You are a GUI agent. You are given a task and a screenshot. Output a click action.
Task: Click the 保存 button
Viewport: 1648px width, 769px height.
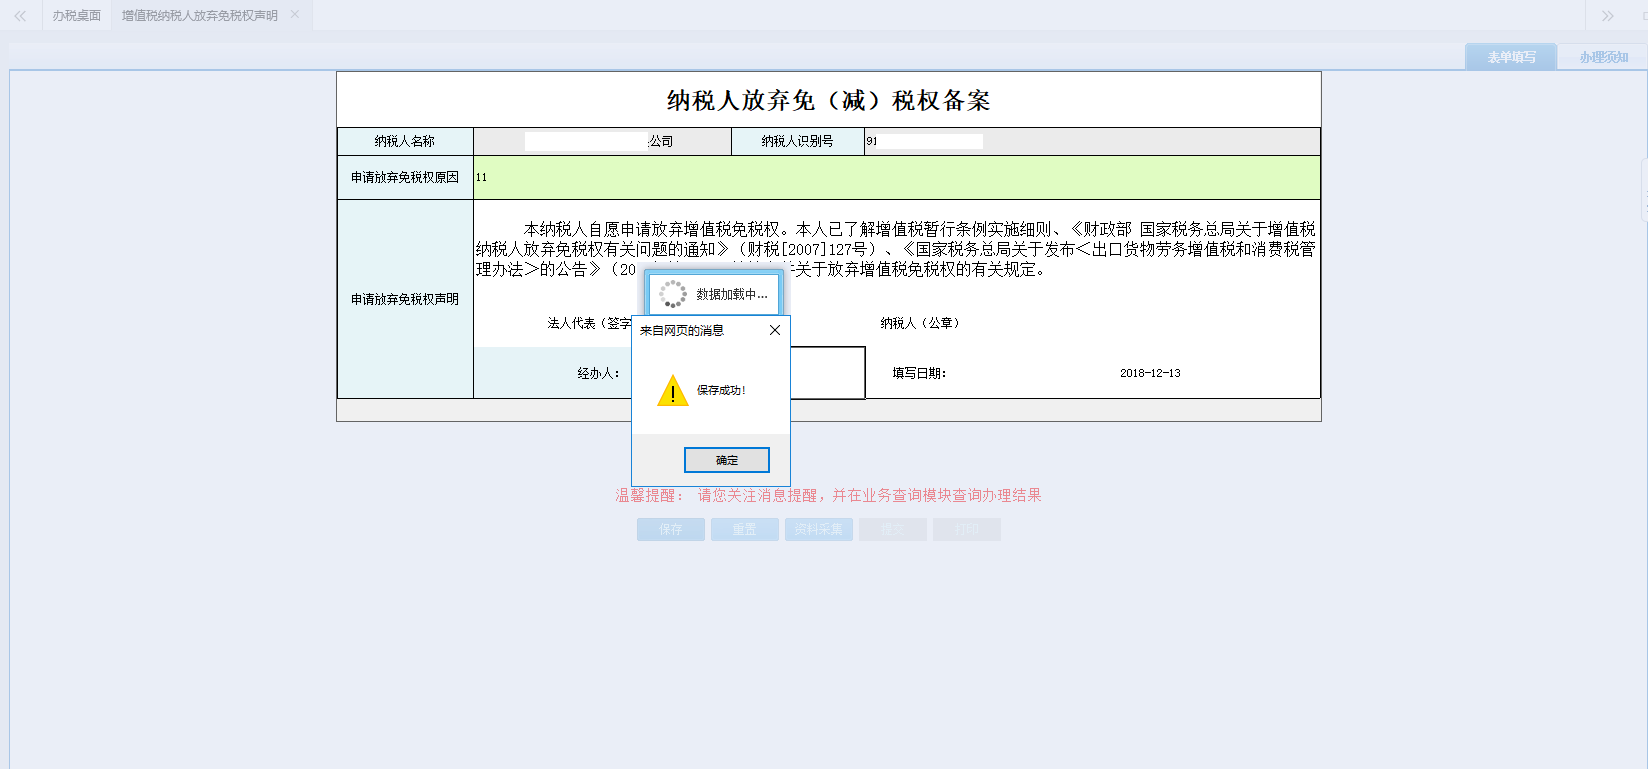[x=671, y=529]
